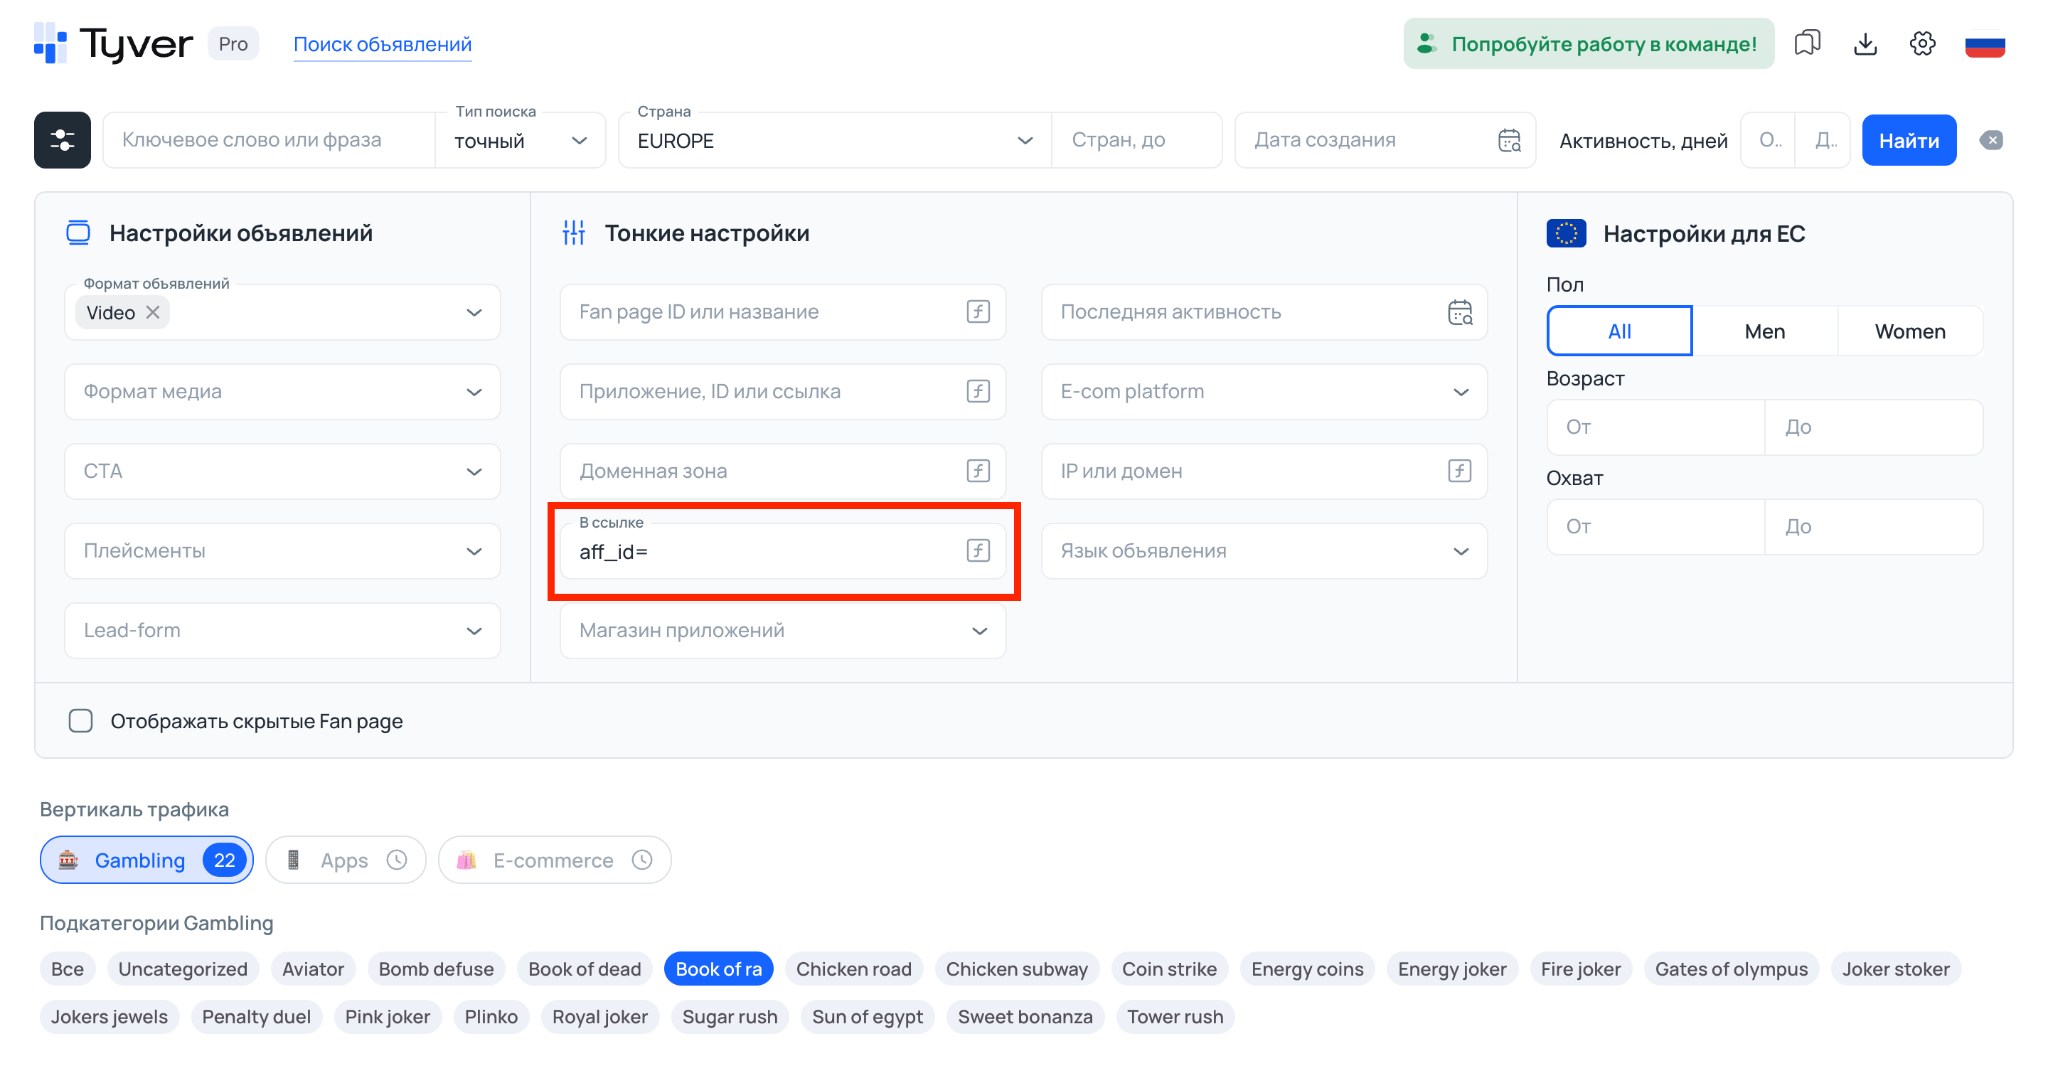
Task: Focus the Возраст От field
Action: pos(1656,427)
